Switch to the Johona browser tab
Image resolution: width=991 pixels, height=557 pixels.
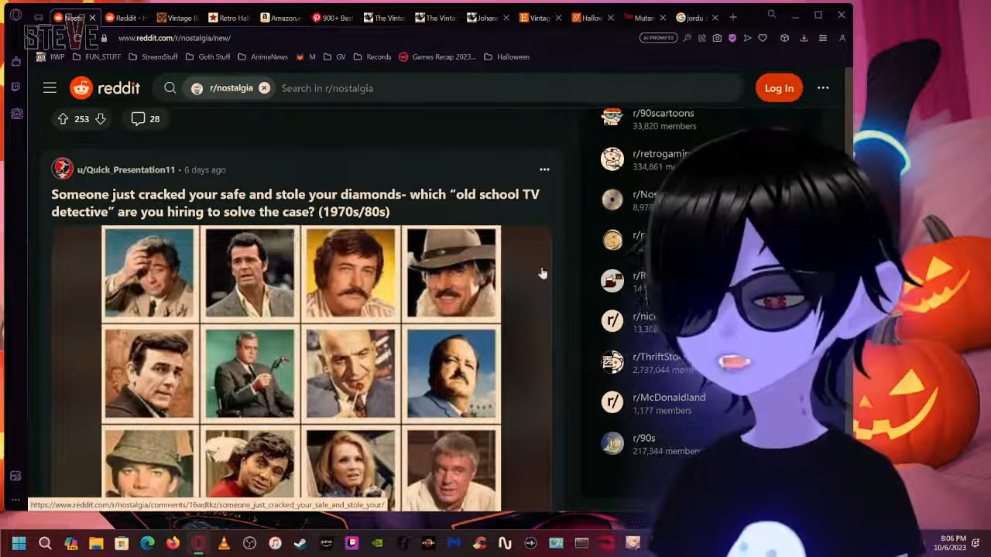[487, 18]
